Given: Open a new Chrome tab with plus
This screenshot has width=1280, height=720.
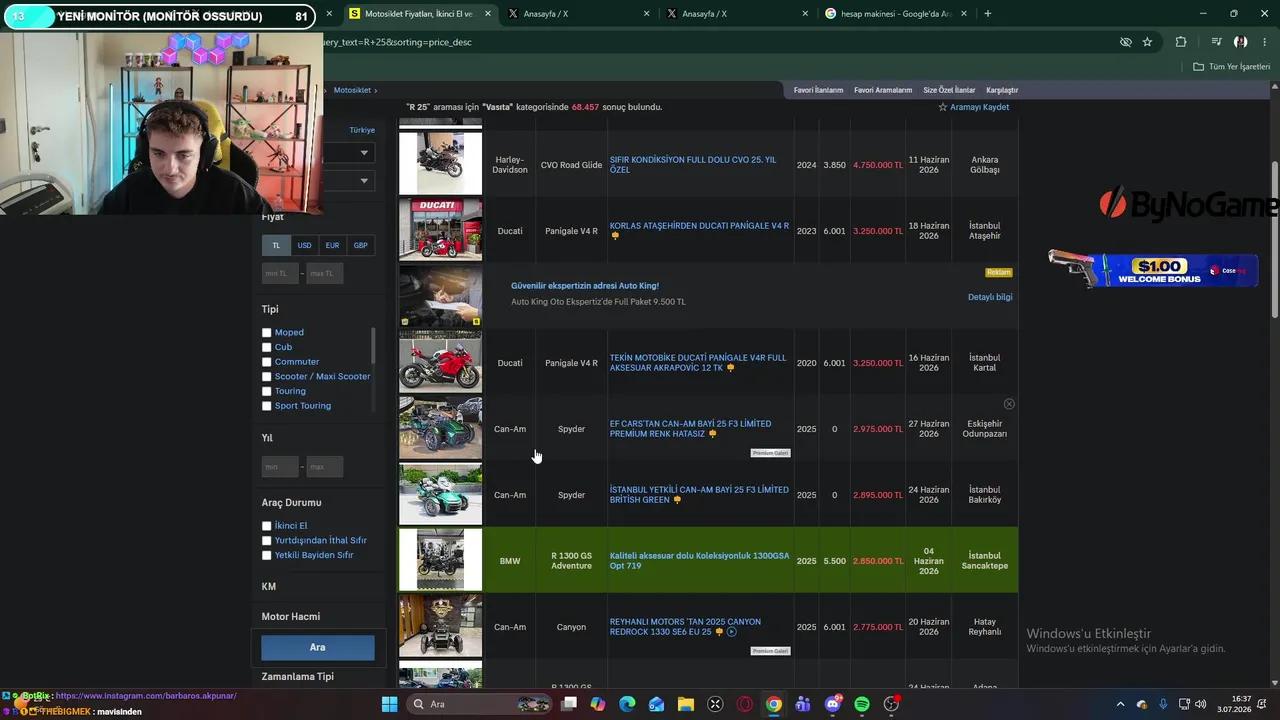Looking at the screenshot, I should (x=987, y=14).
